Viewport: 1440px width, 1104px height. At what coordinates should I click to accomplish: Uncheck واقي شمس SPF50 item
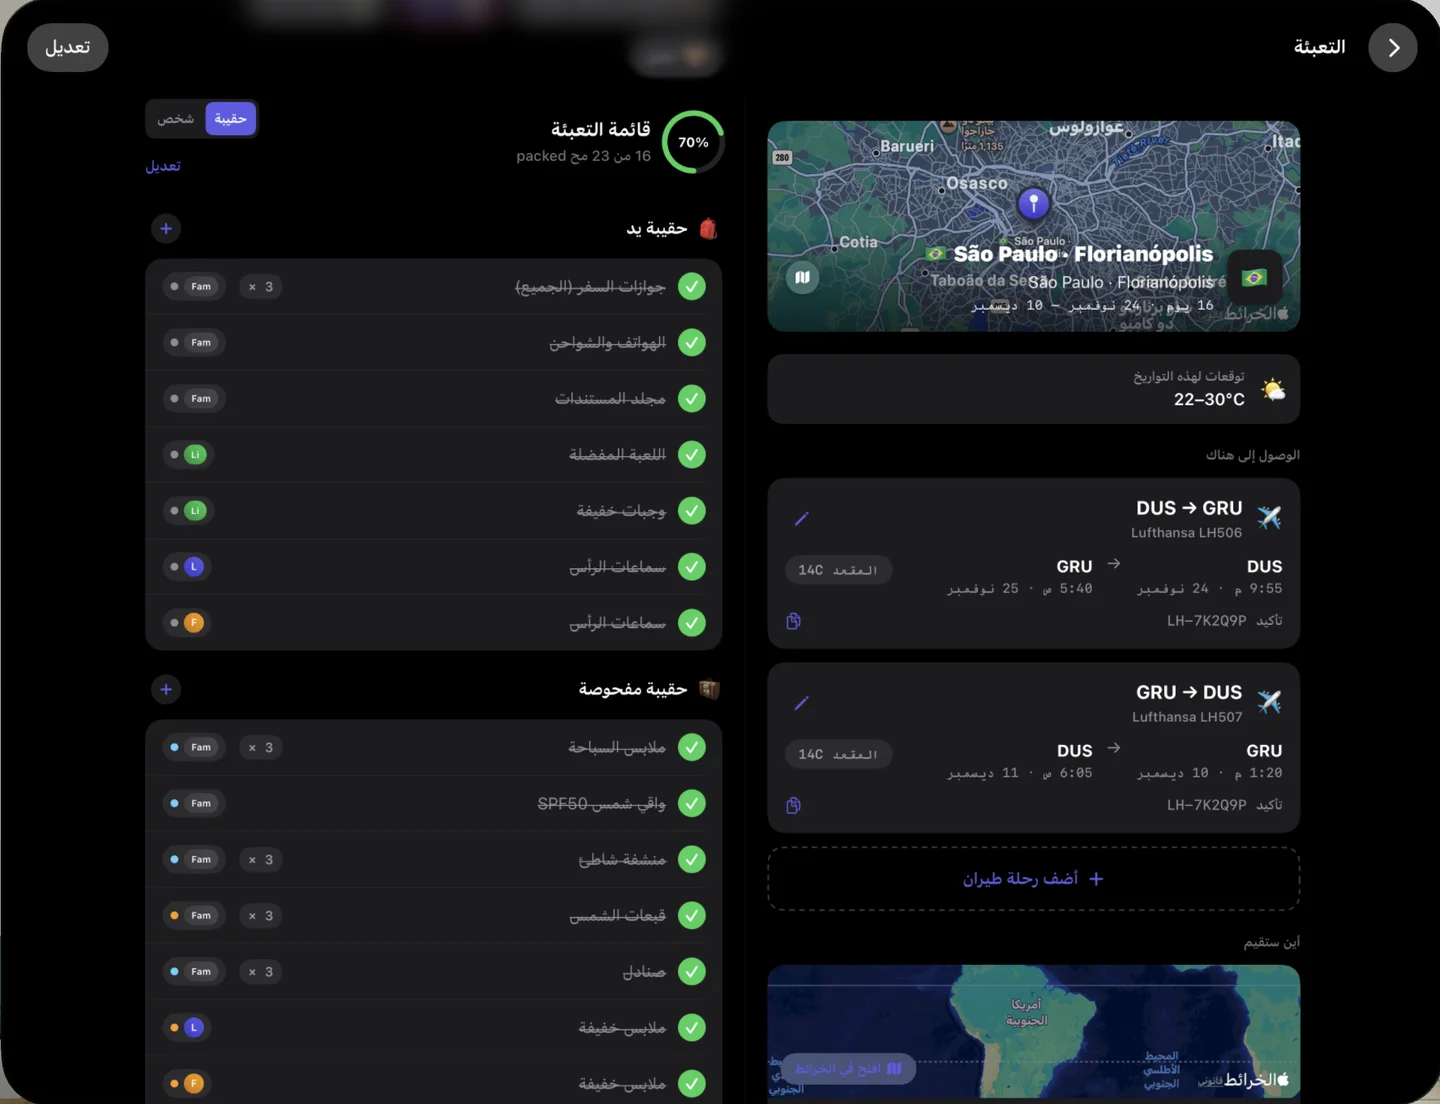point(691,803)
